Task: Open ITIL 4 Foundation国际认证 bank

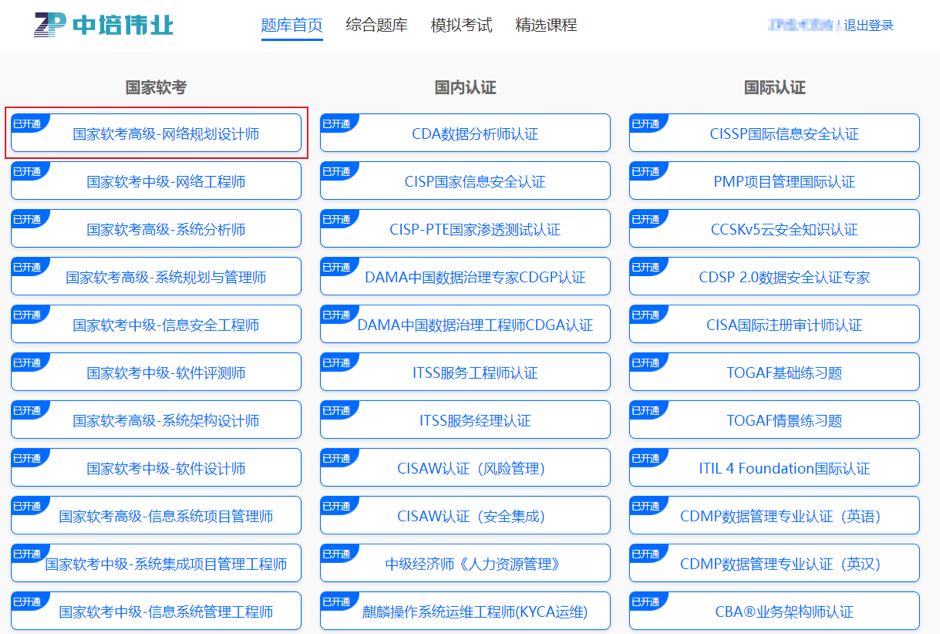Action: [x=784, y=469]
